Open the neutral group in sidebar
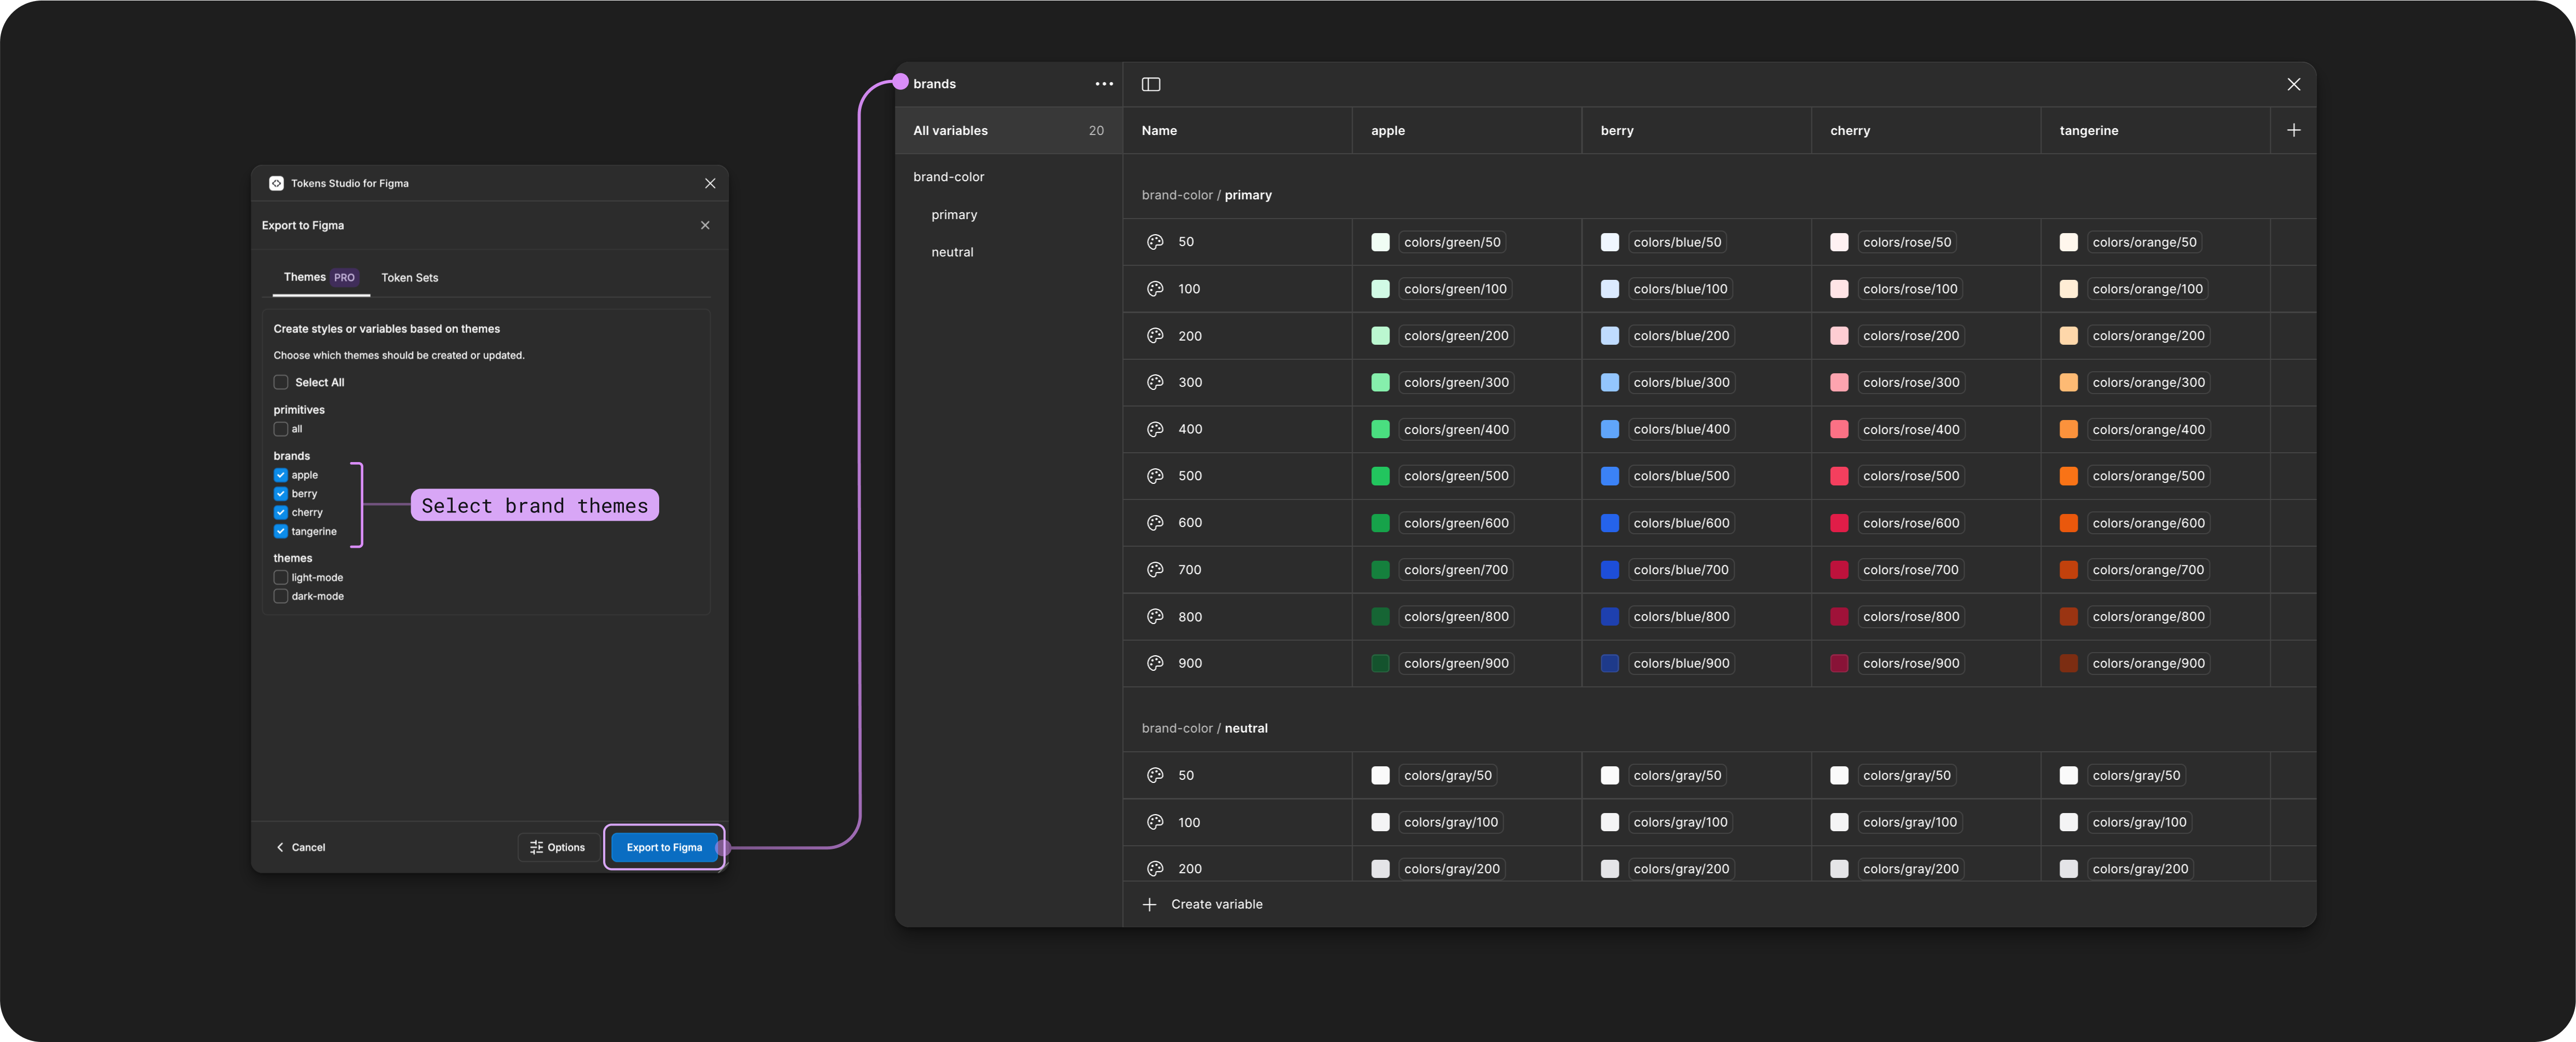 (x=952, y=252)
